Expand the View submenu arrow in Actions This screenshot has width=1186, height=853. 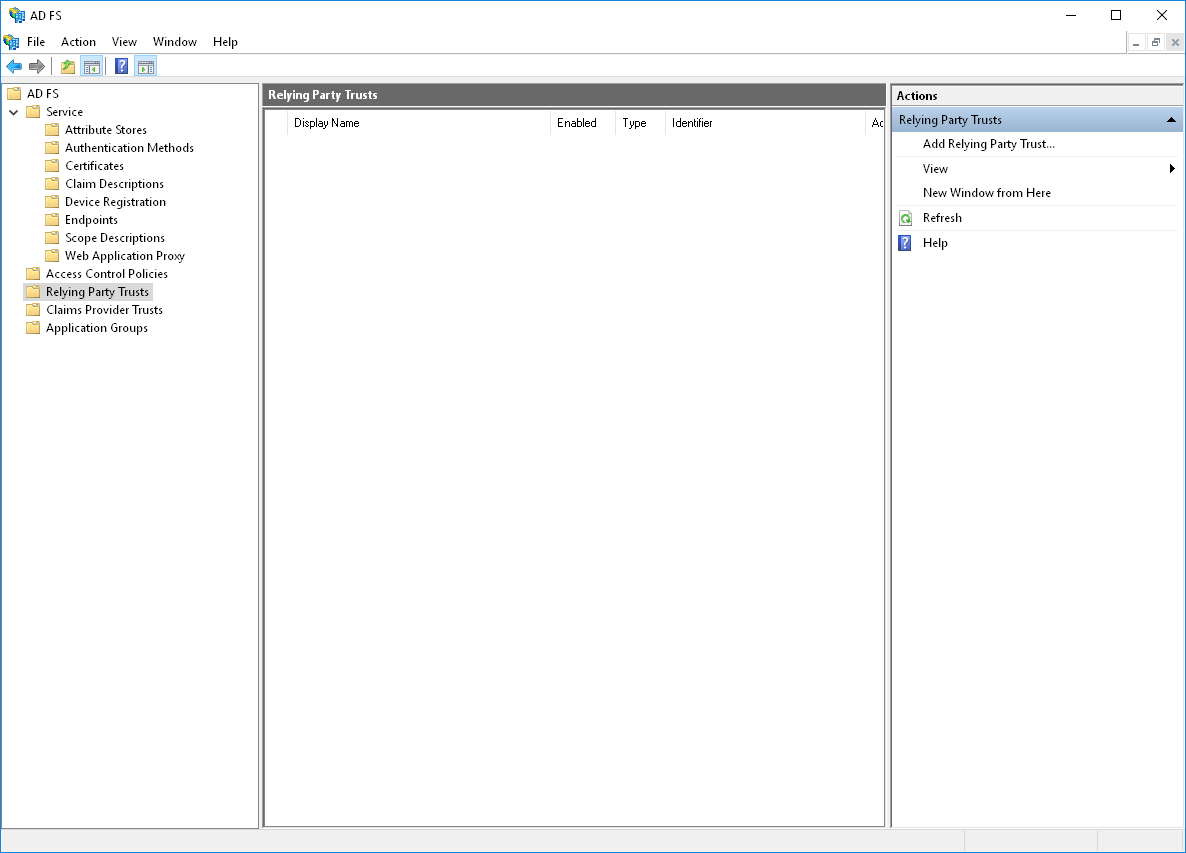pyautogui.click(x=1172, y=169)
